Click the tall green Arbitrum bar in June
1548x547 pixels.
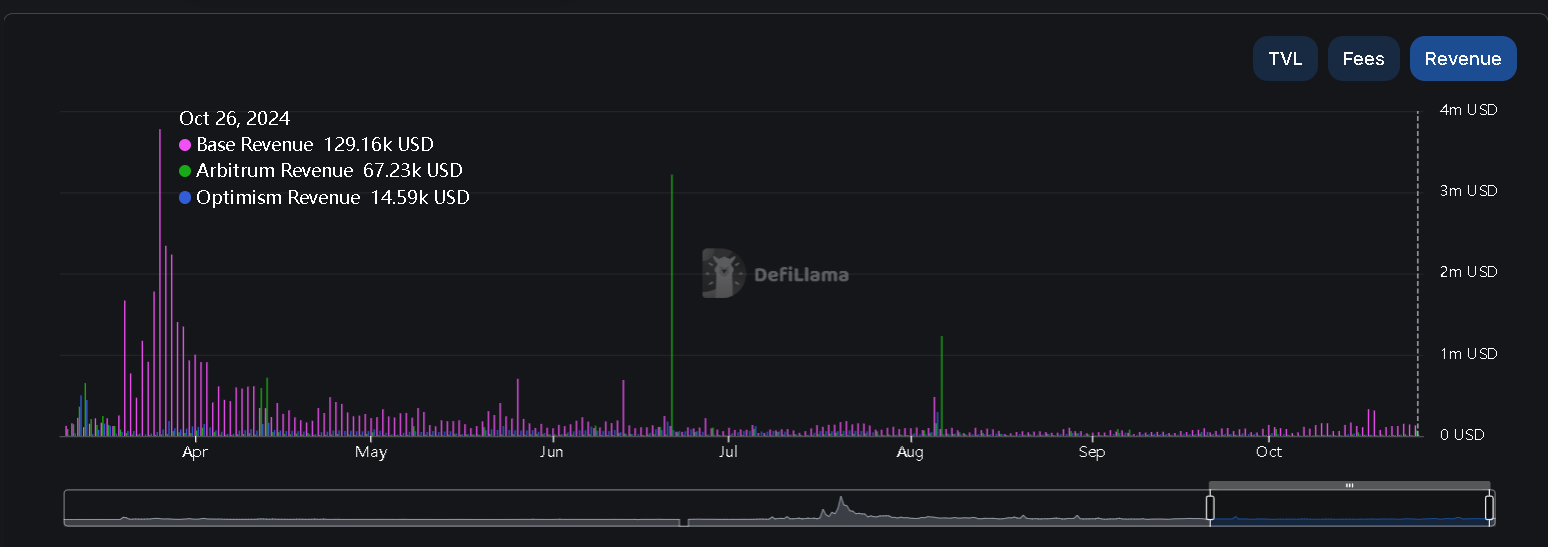[672, 304]
